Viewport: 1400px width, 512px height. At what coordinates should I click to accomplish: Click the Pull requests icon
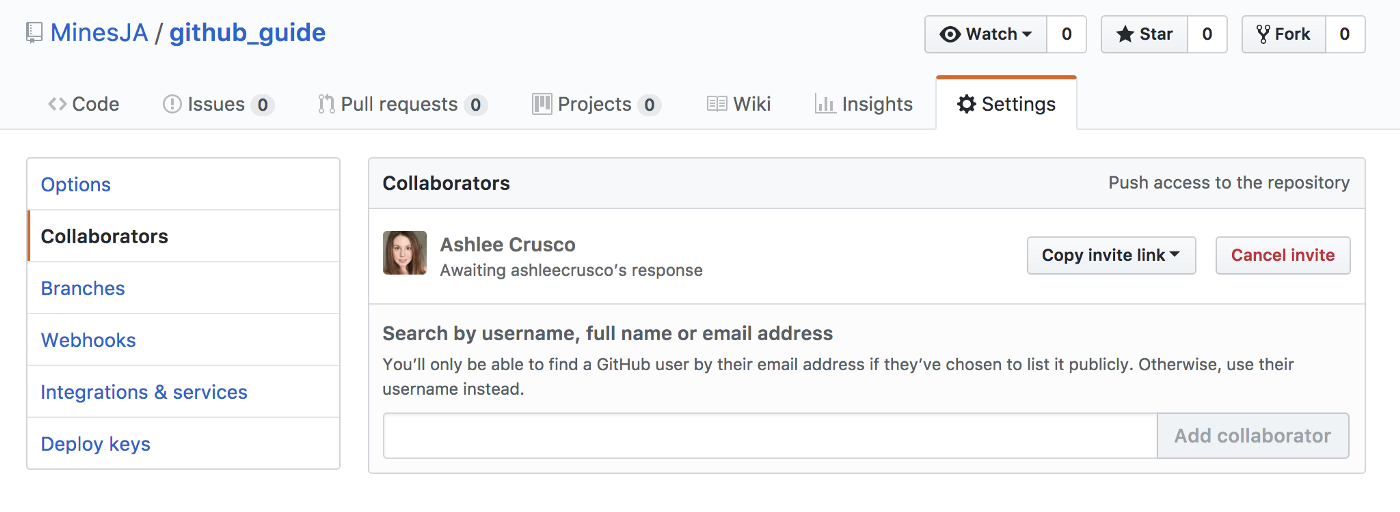pos(326,104)
